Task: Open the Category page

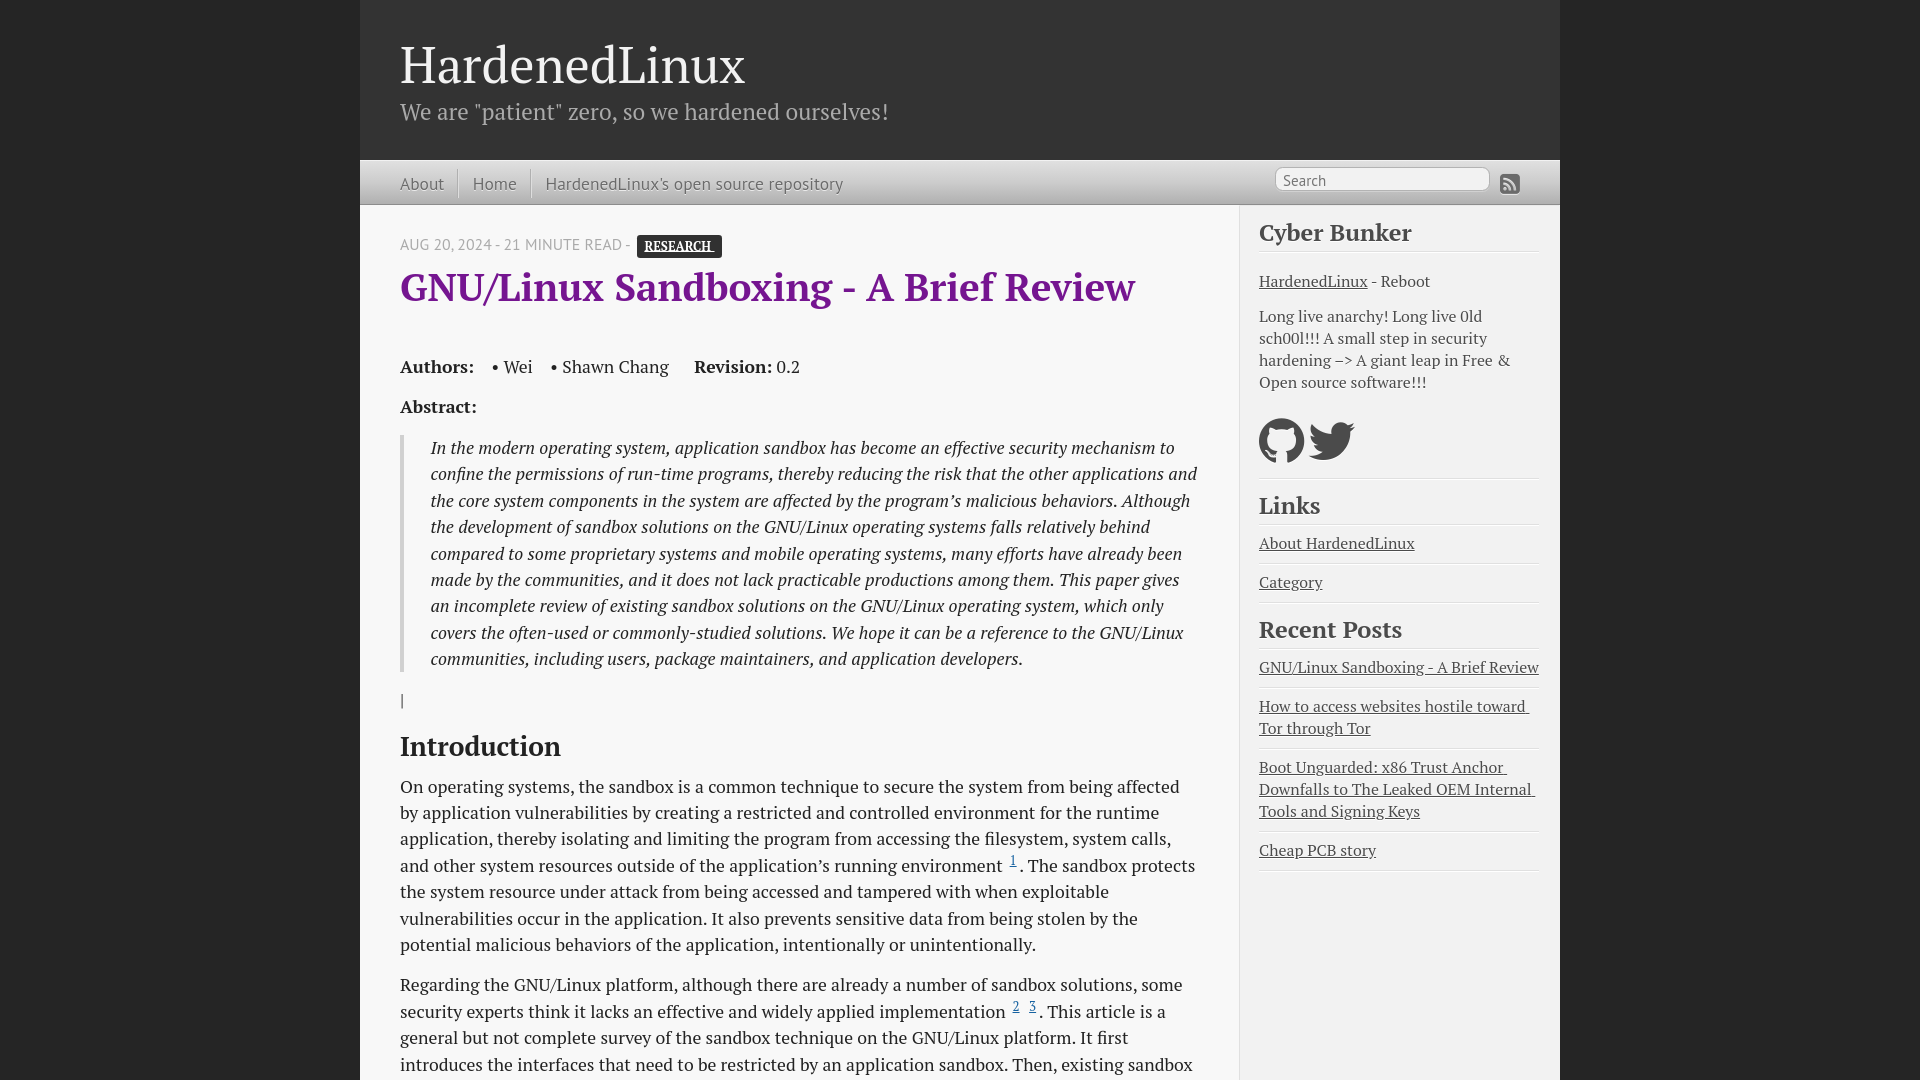Action: [x=1290, y=582]
